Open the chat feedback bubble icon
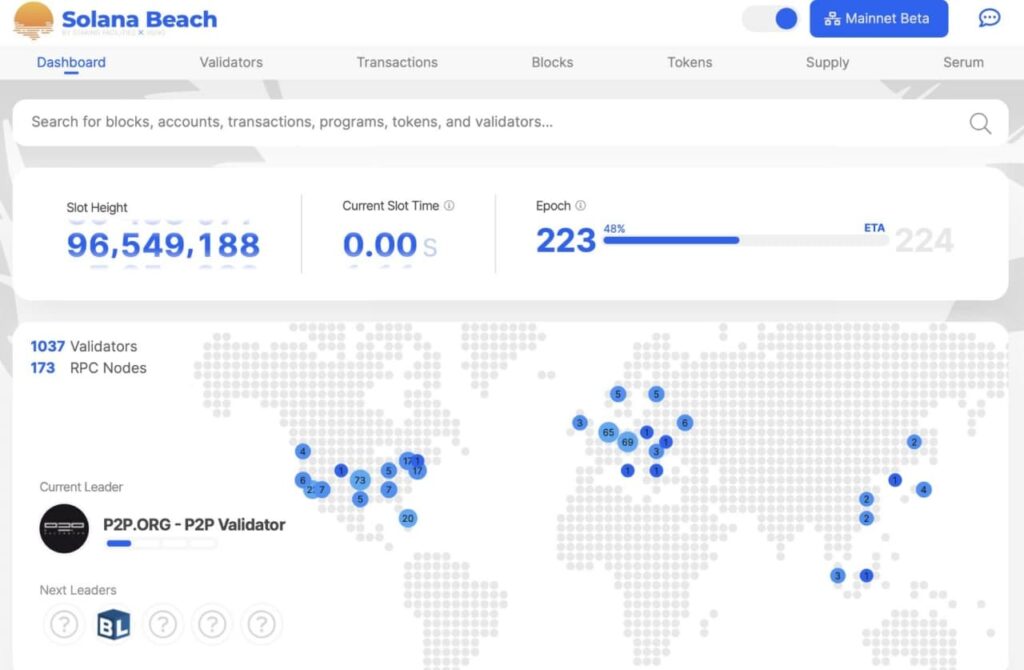Screen dimensions: 1024x670 pyautogui.click(x=988, y=18)
